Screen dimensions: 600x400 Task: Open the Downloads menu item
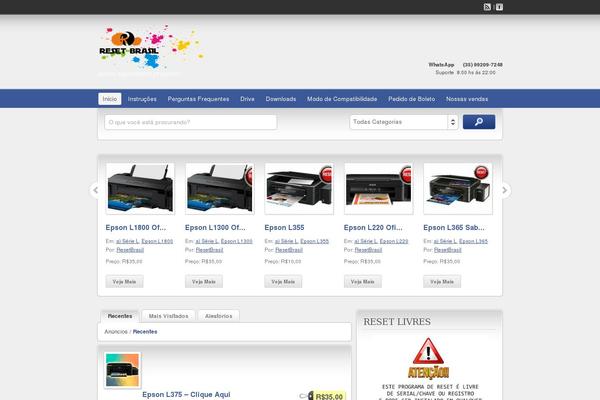(281, 99)
